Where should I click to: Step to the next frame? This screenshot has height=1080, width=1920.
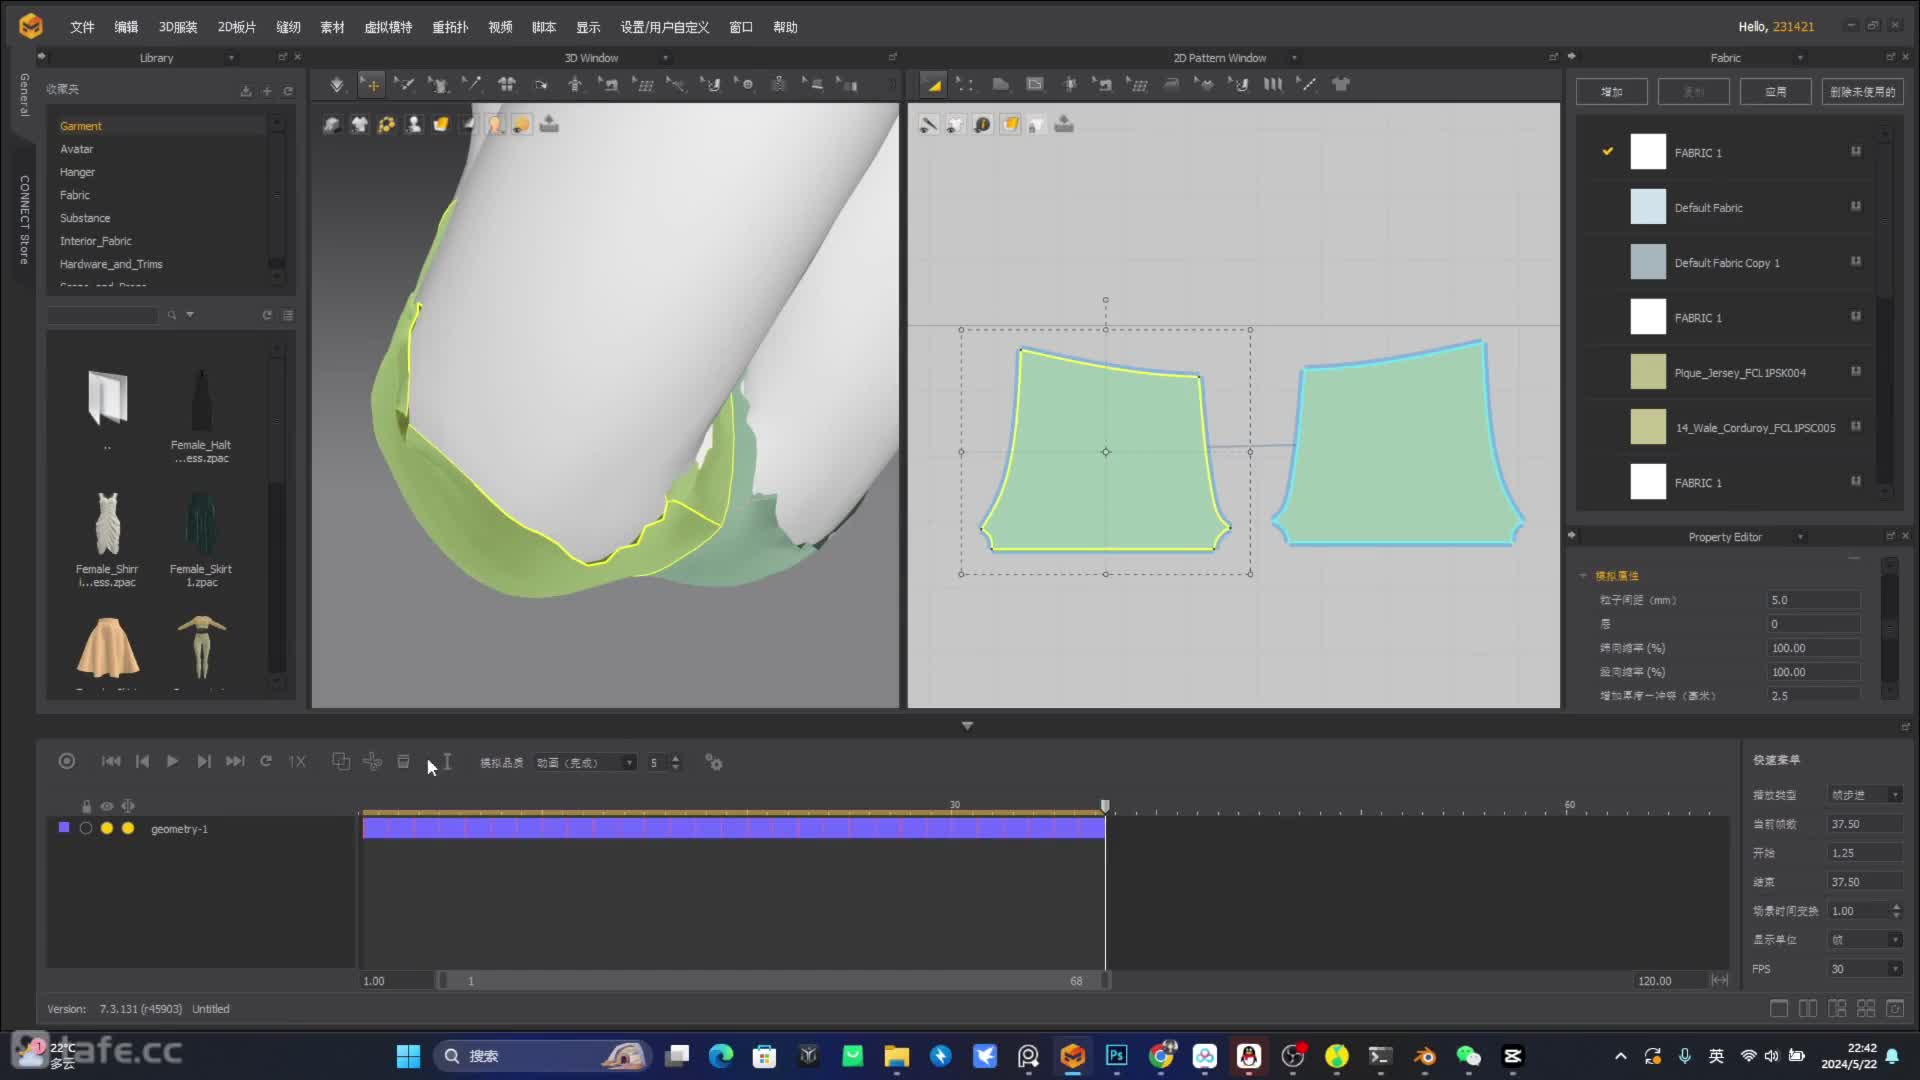coord(204,762)
